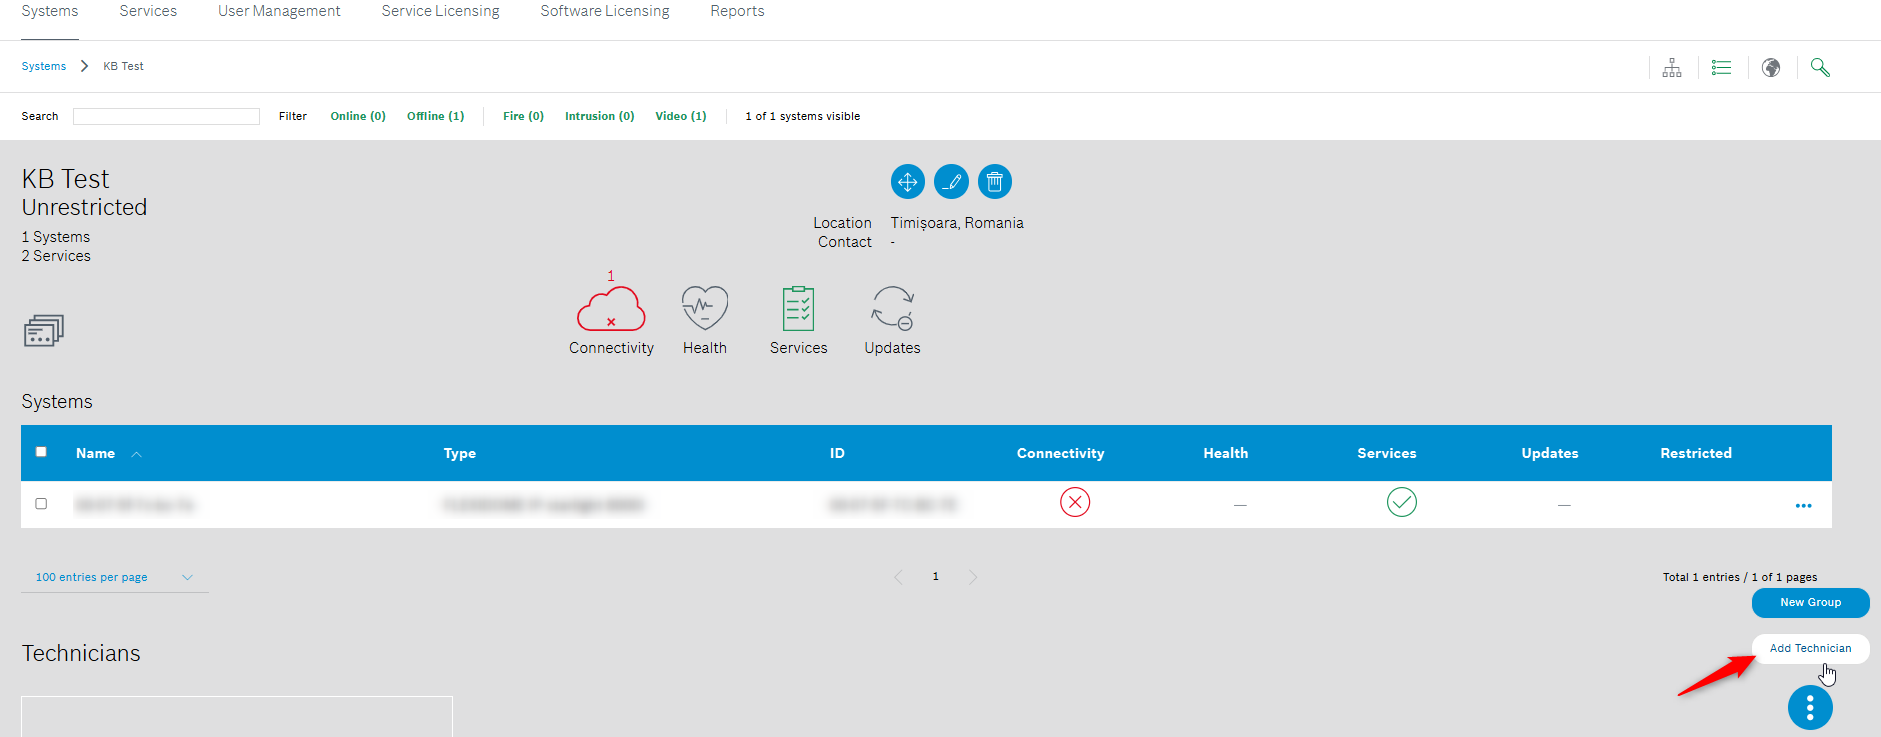Check the first system row checkbox
1881x737 pixels.
(41, 504)
